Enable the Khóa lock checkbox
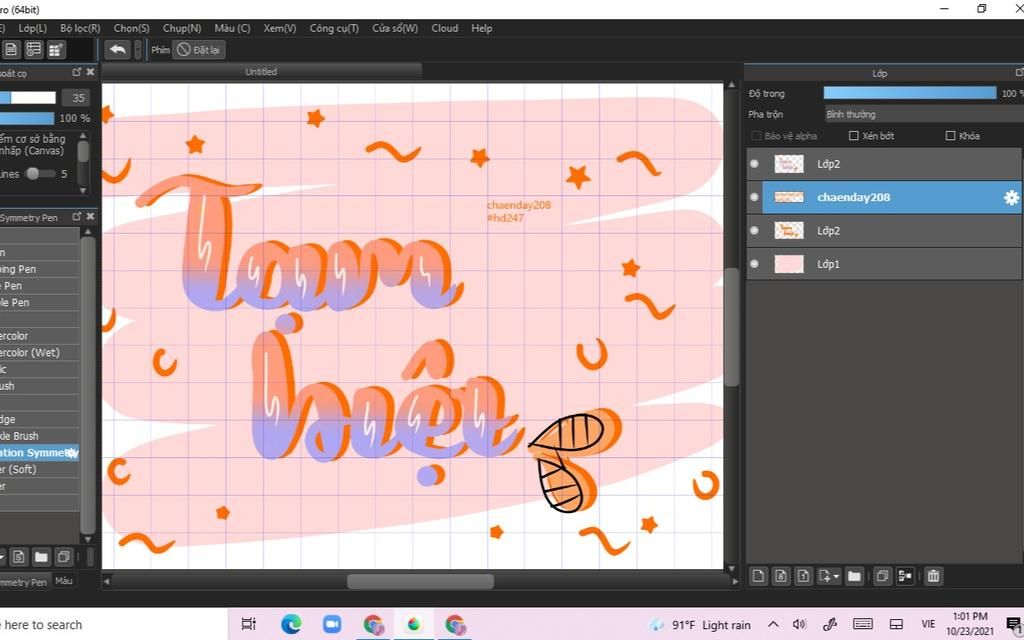Screen dimensions: 1024x640 [x=950, y=136]
